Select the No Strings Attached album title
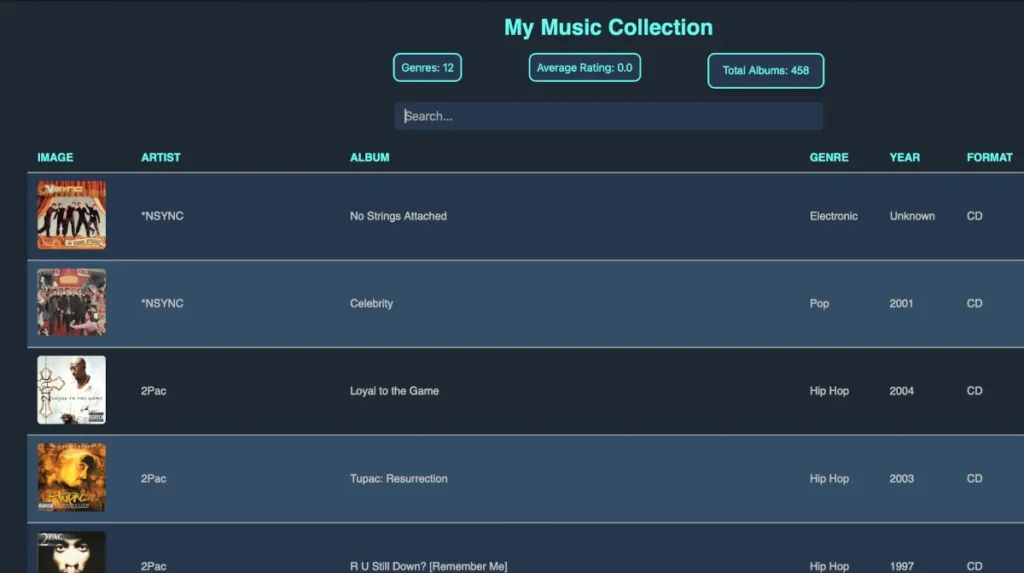 [x=398, y=216]
